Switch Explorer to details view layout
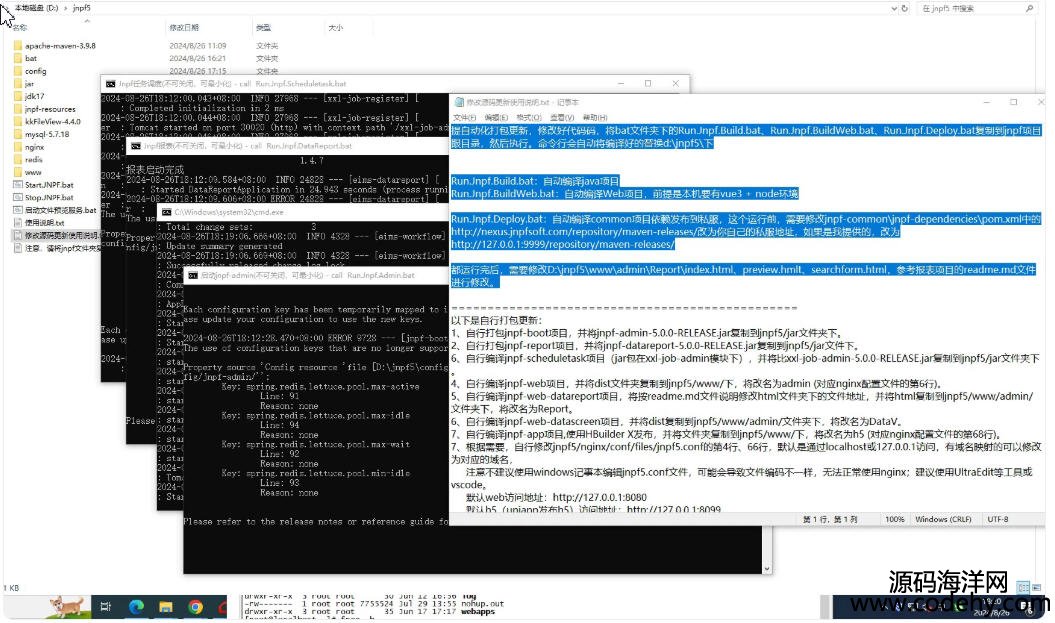 click(1023, 587)
